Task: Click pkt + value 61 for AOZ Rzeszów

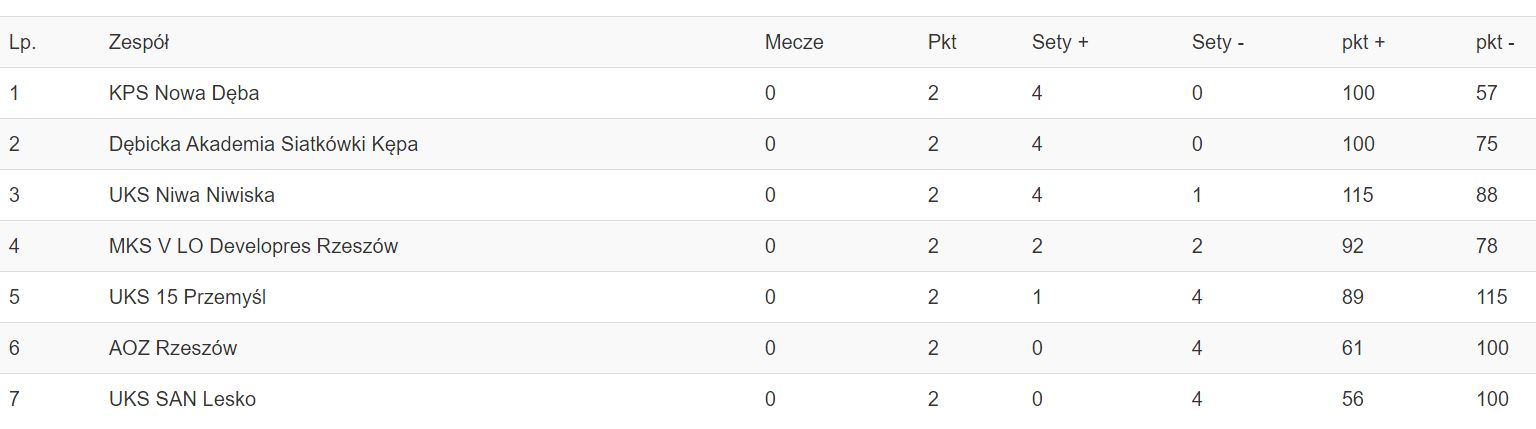Action: [x=1352, y=348]
